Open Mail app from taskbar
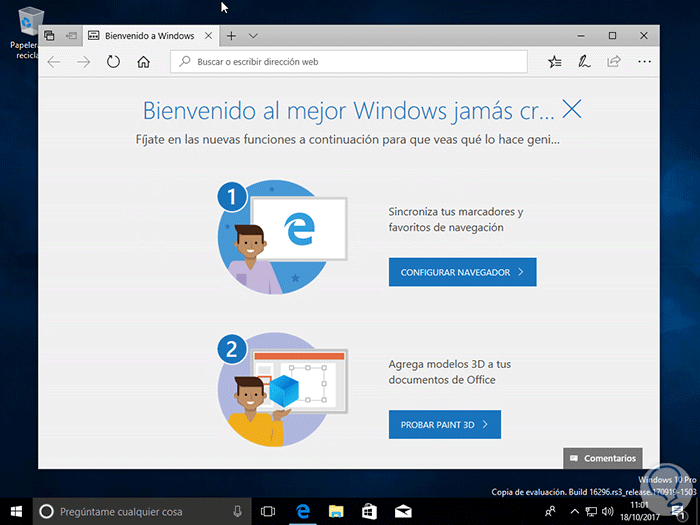The height and width of the screenshot is (525, 700). point(403,512)
